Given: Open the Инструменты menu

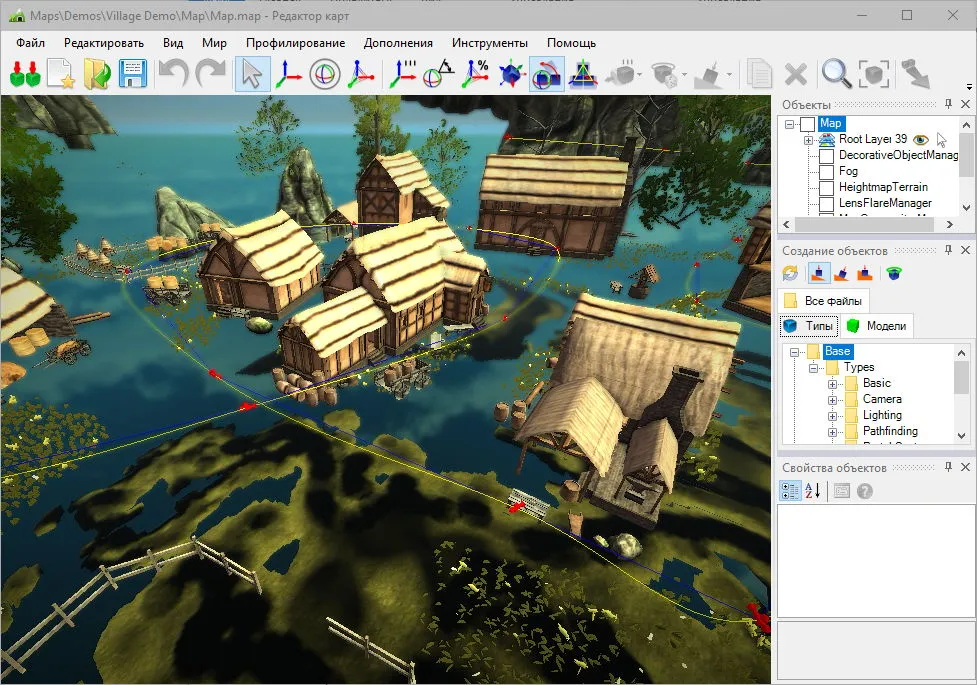Looking at the screenshot, I should tap(490, 43).
